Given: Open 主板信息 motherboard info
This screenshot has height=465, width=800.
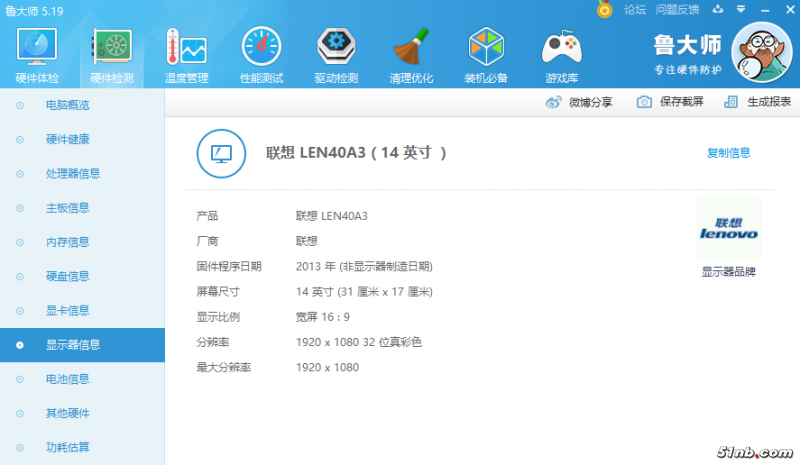Looking at the screenshot, I should tap(67, 208).
